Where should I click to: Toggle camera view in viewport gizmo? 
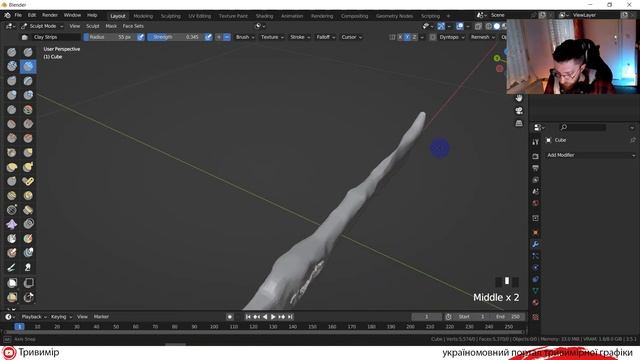click(x=519, y=111)
